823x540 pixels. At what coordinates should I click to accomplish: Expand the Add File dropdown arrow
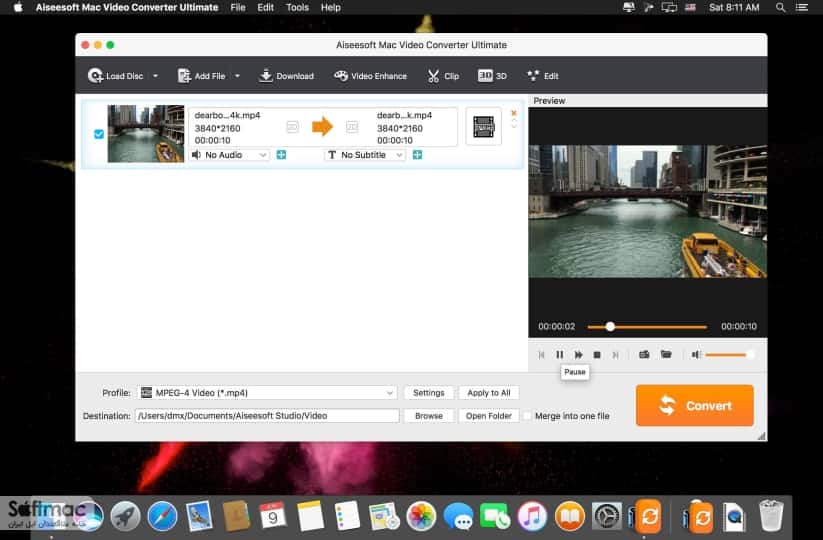pos(237,76)
